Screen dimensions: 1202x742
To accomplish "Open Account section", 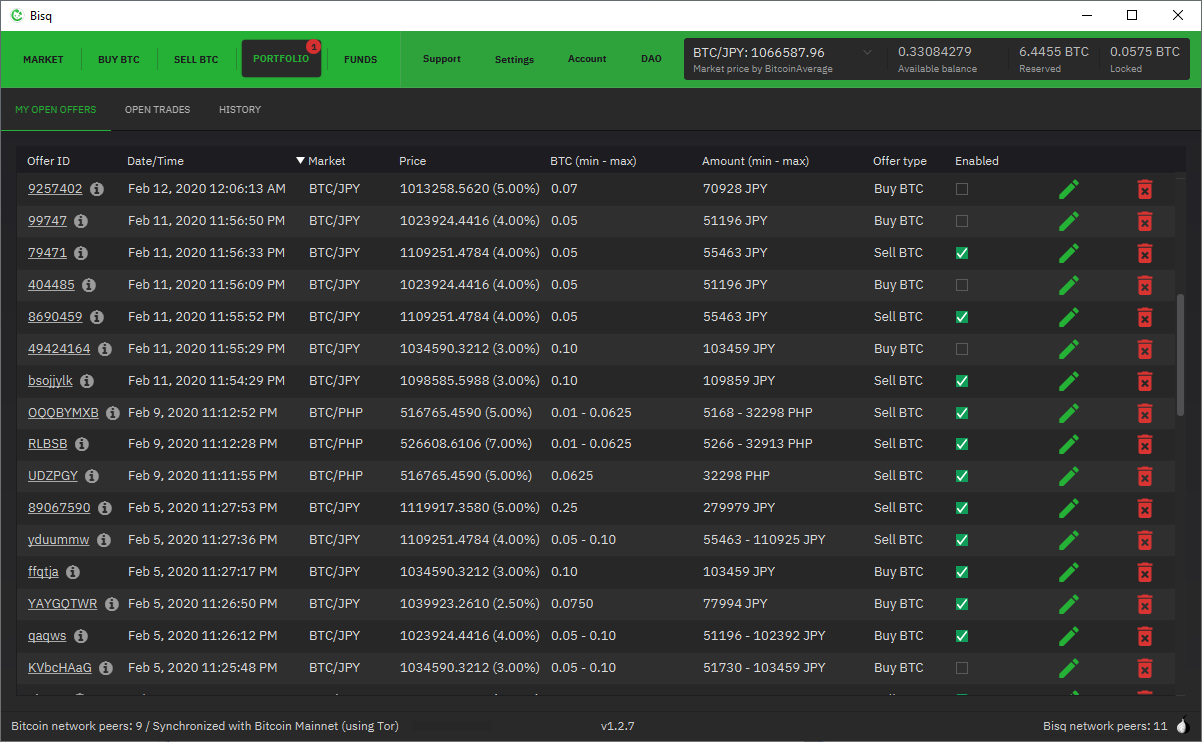I will (x=587, y=59).
